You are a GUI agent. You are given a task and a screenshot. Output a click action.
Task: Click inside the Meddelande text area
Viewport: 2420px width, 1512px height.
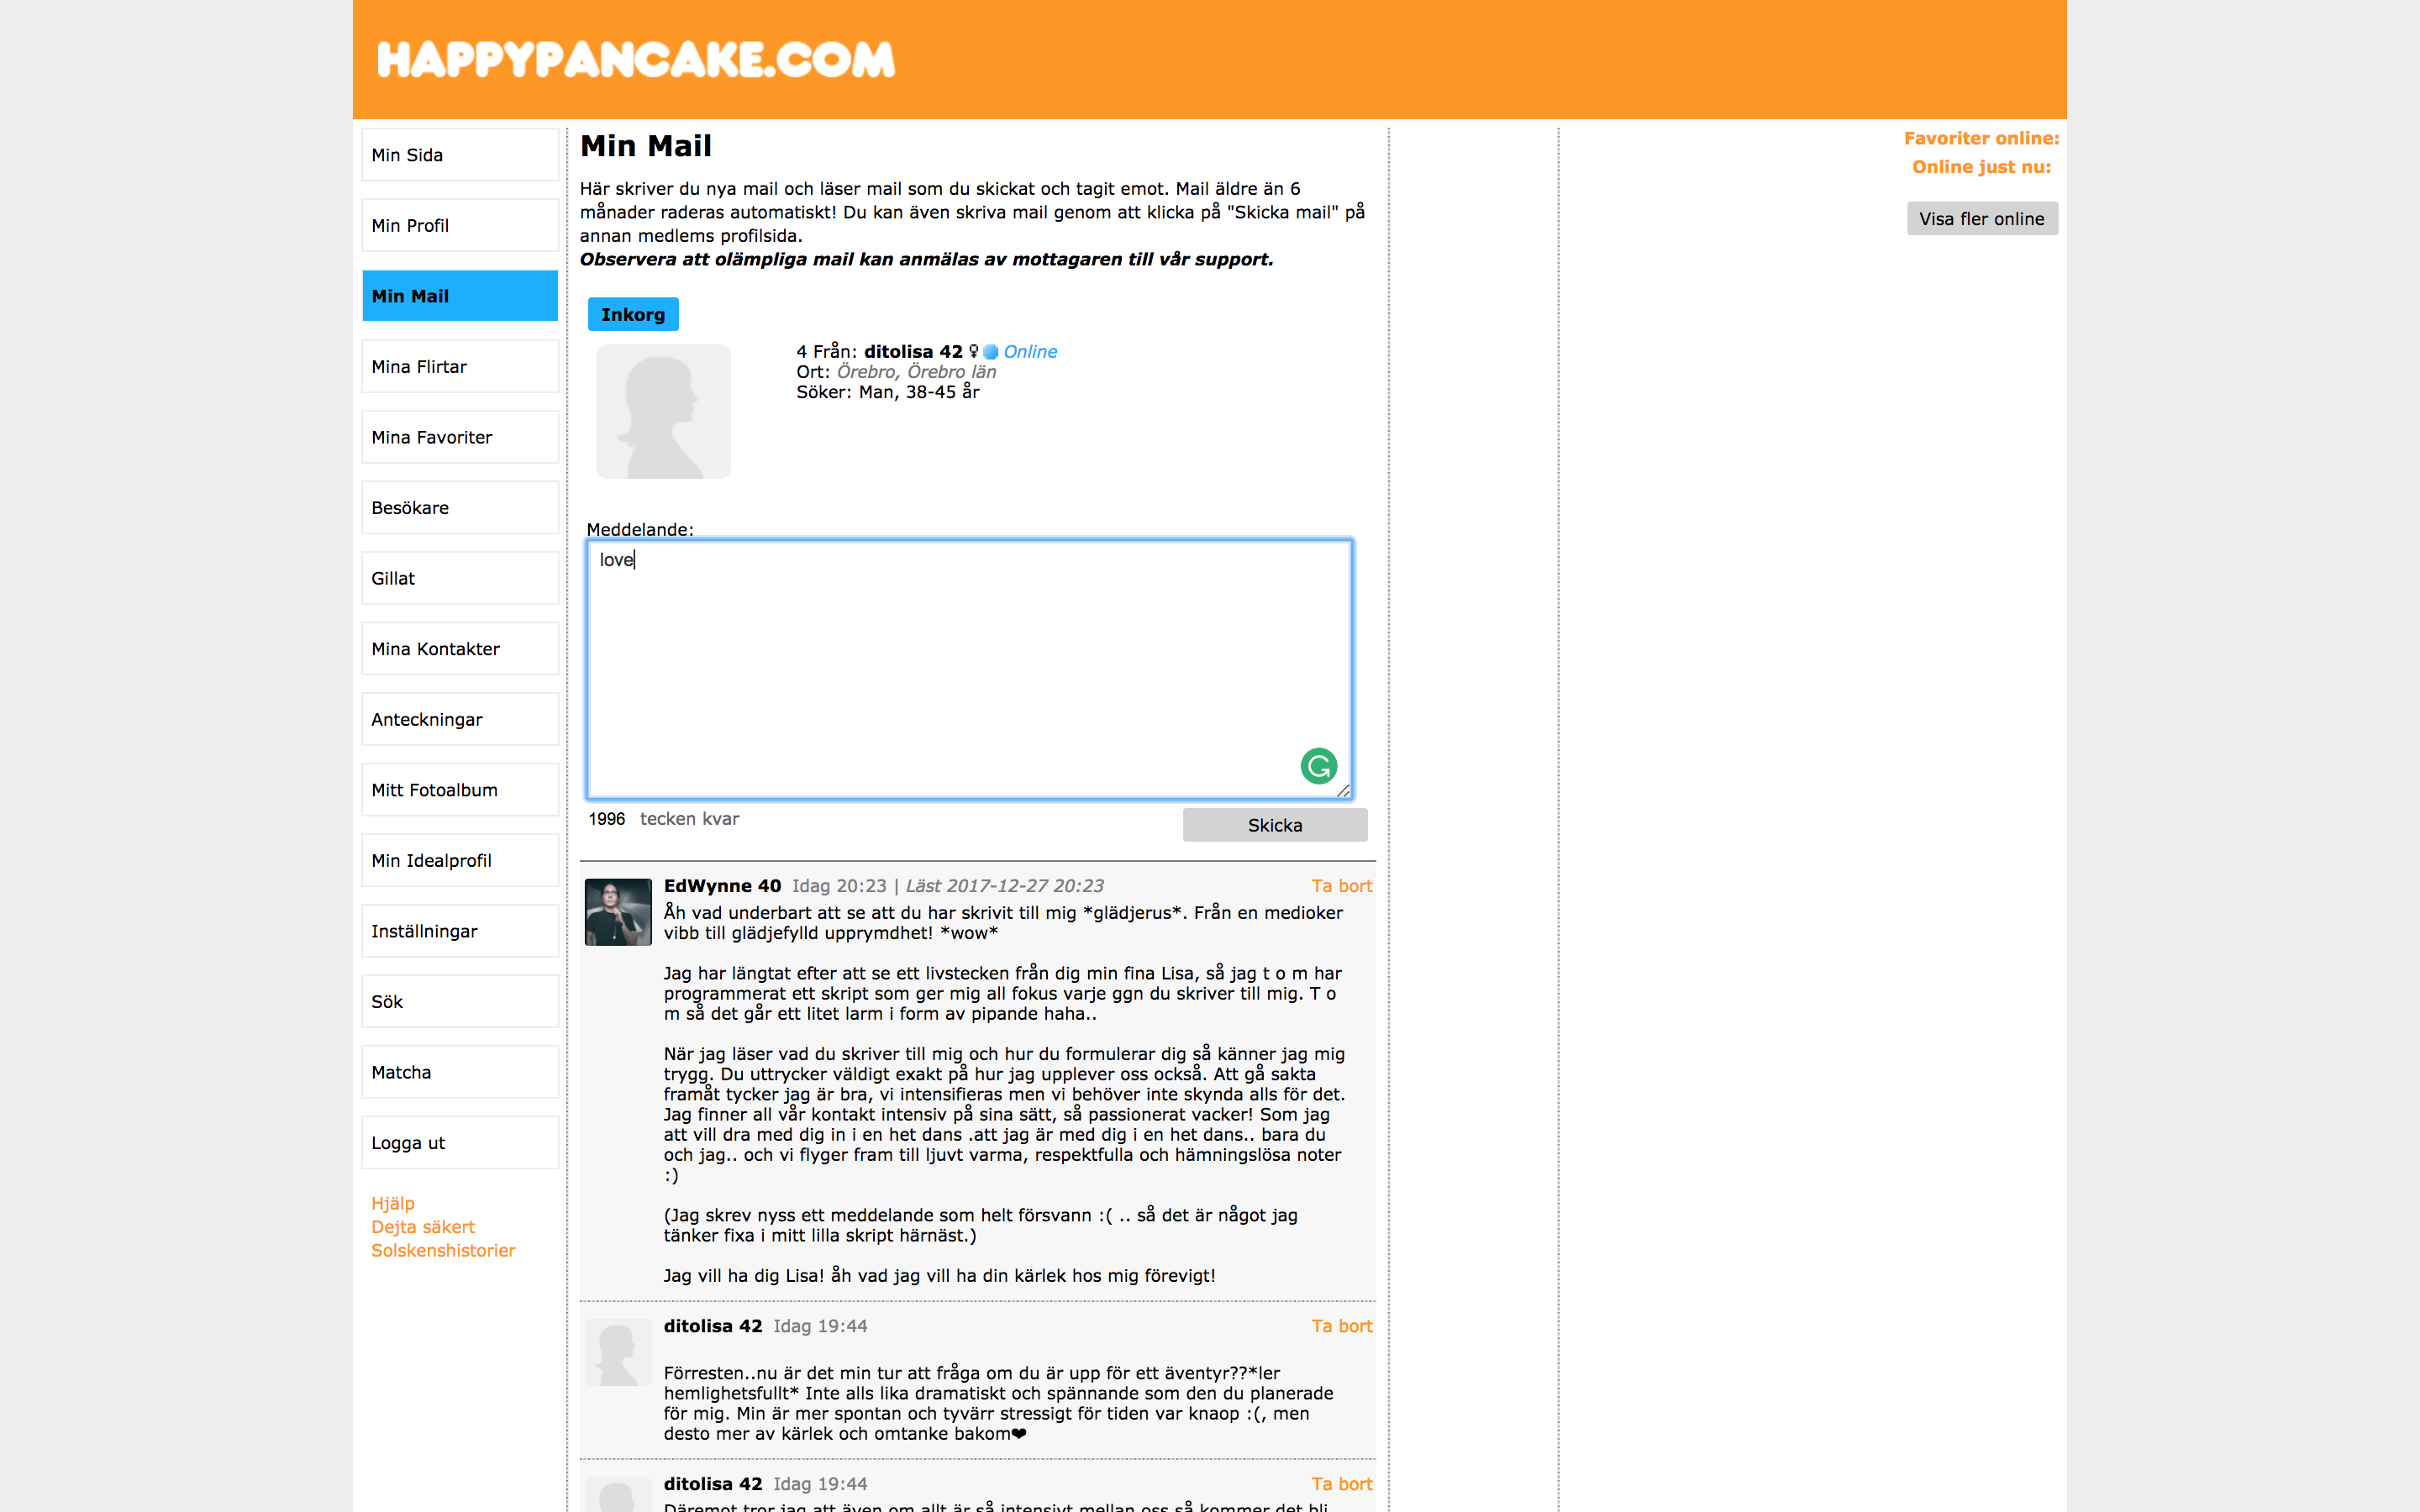[x=969, y=669]
